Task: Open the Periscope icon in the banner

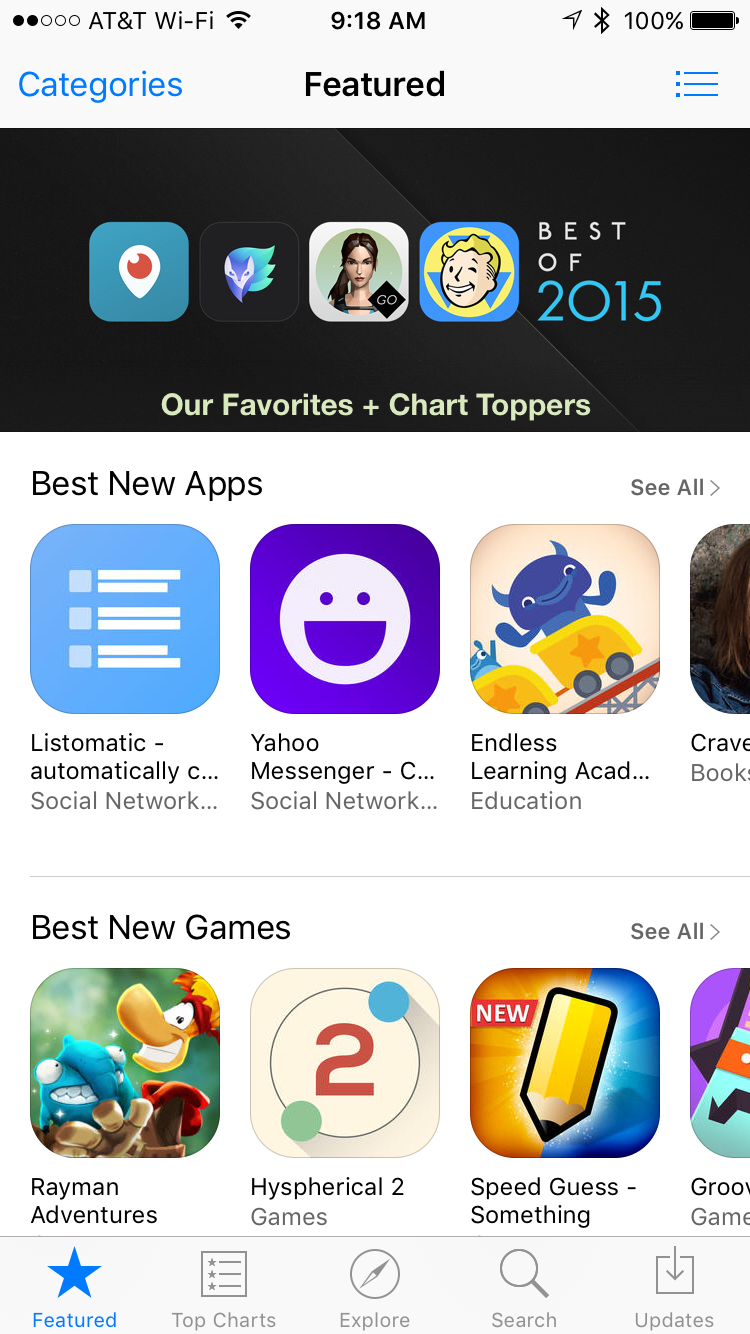Action: (139, 272)
